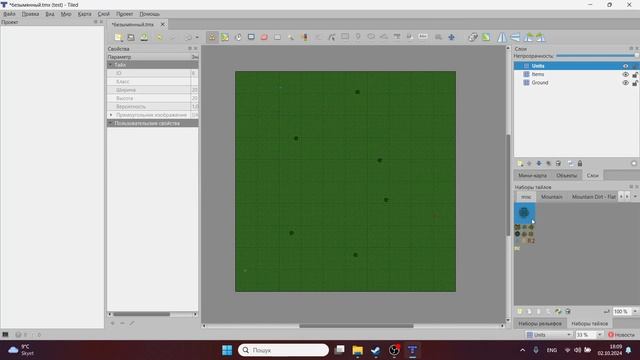
Task: Collapse Пользовательские свойства group
Action: (110, 123)
